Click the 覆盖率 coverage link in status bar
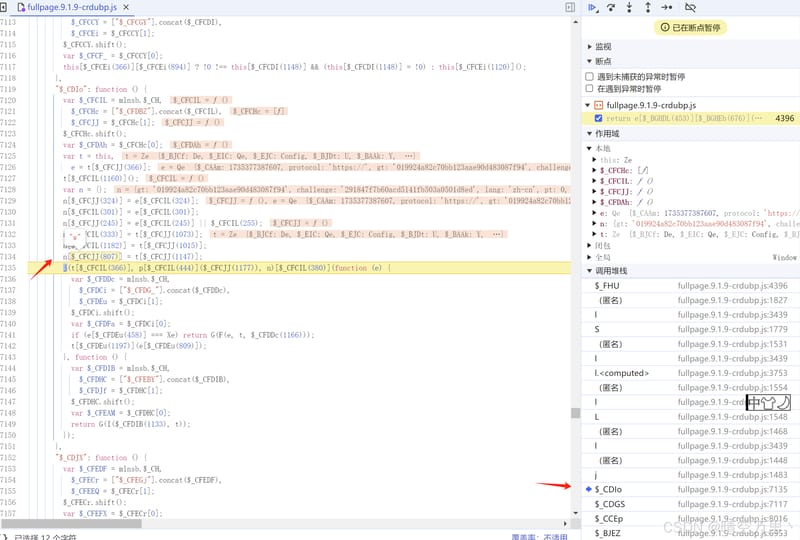 (x=539, y=537)
